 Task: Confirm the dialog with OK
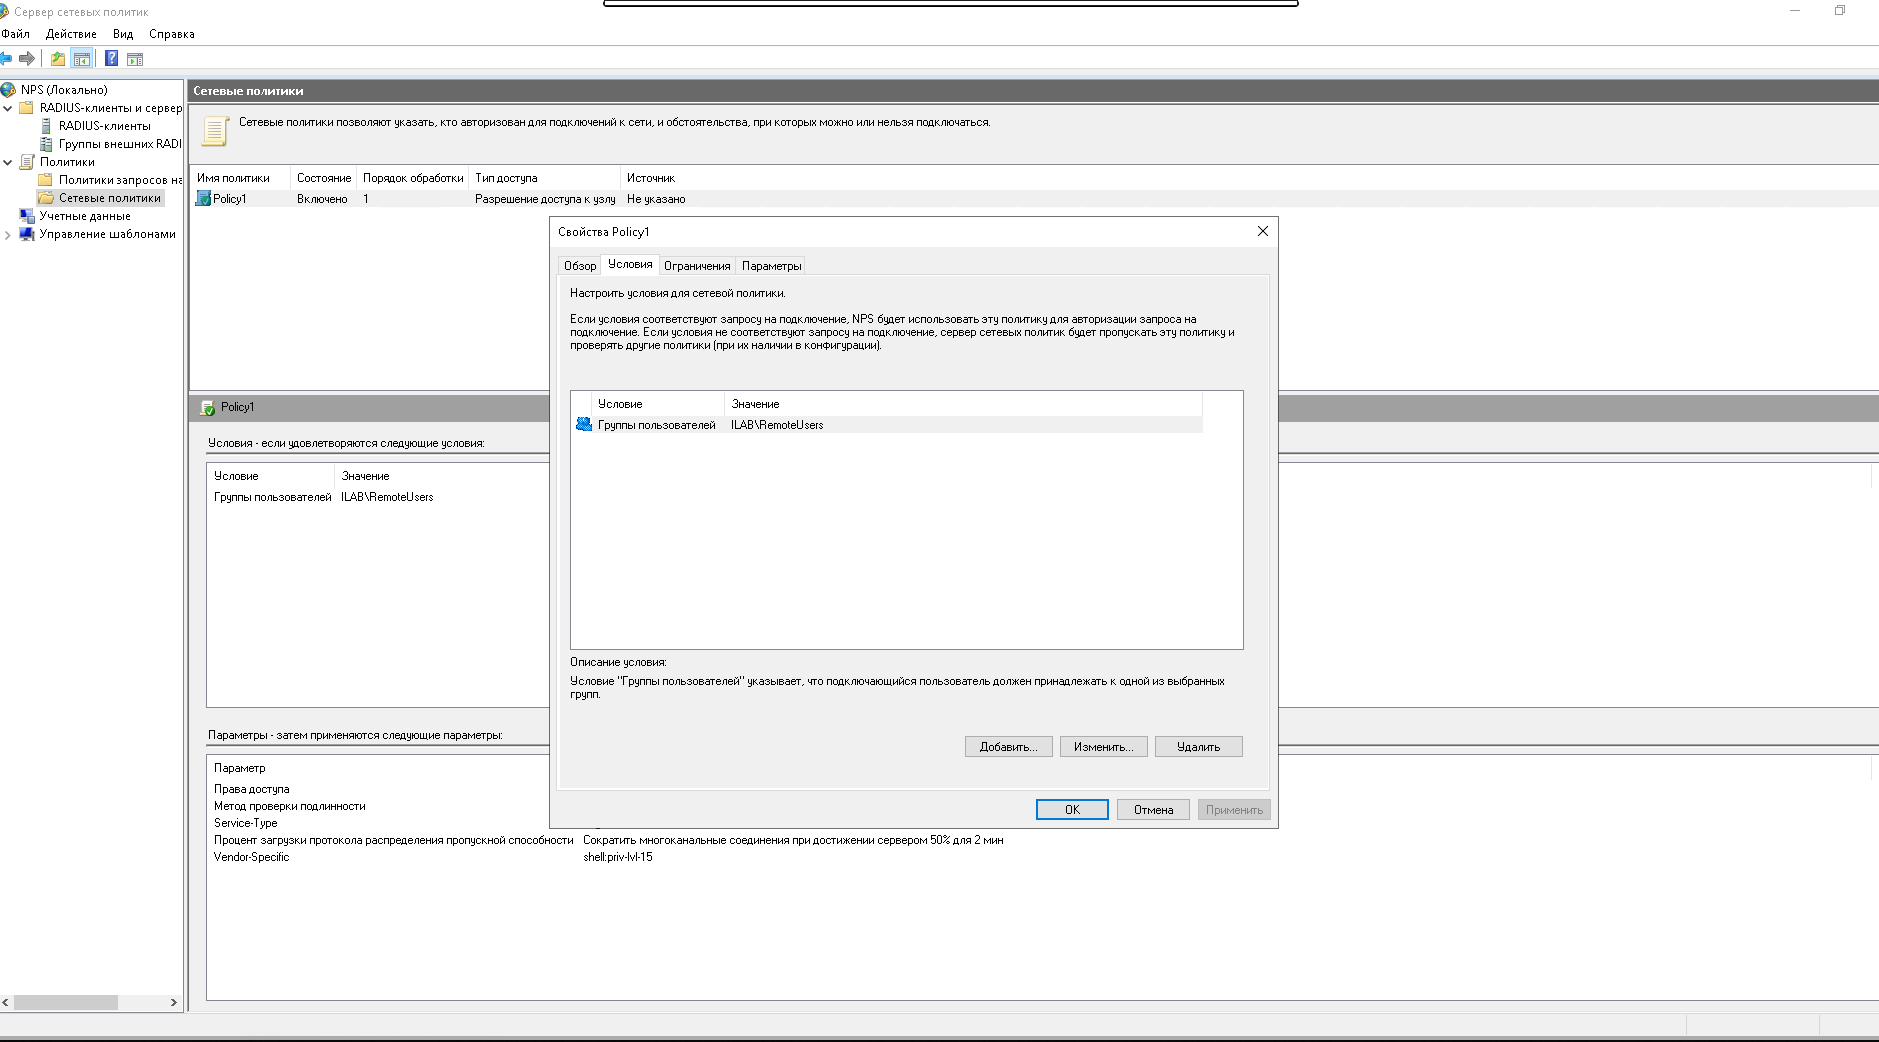tap(1072, 810)
